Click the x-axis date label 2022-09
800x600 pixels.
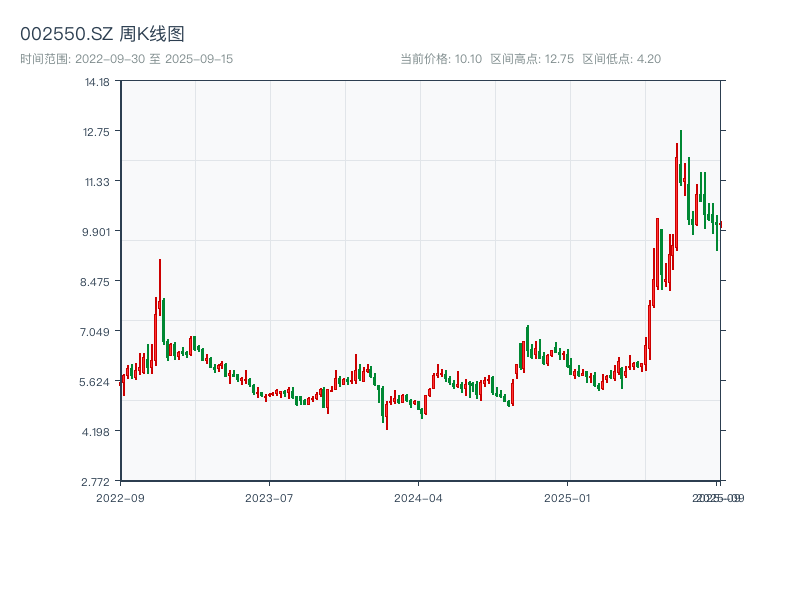point(120,498)
